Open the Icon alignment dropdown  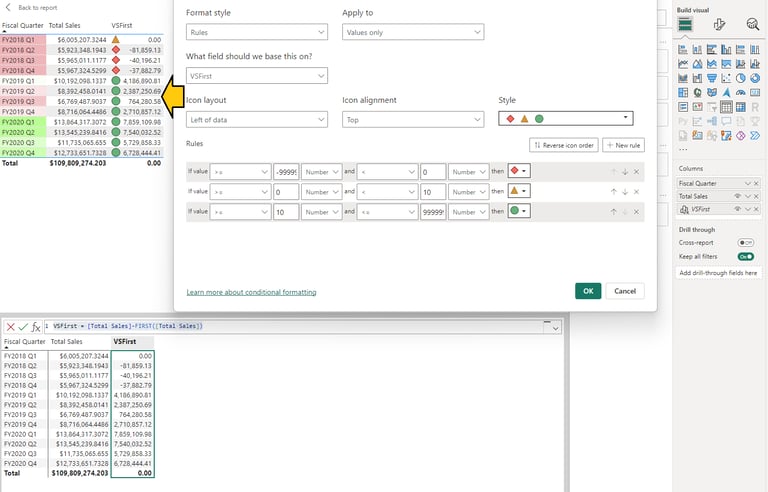(x=413, y=120)
